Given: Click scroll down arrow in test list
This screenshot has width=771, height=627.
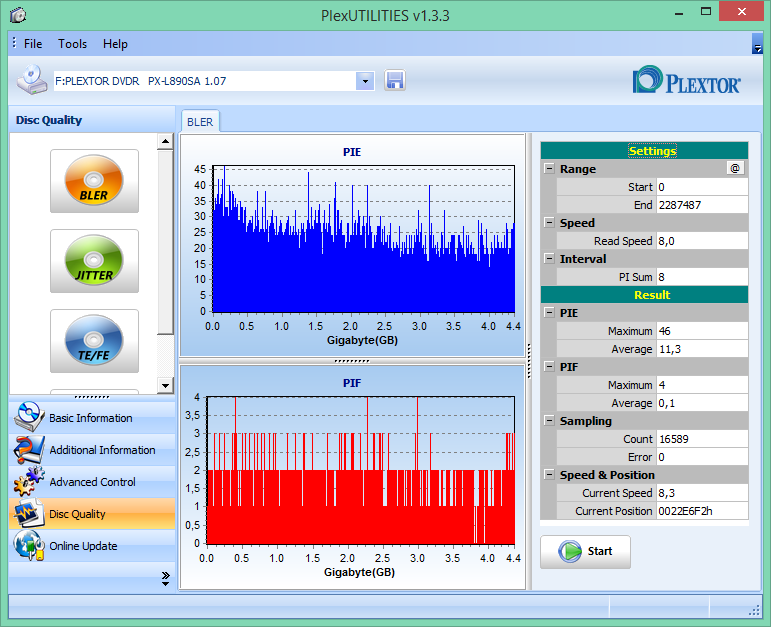Looking at the screenshot, I should 165,386.
